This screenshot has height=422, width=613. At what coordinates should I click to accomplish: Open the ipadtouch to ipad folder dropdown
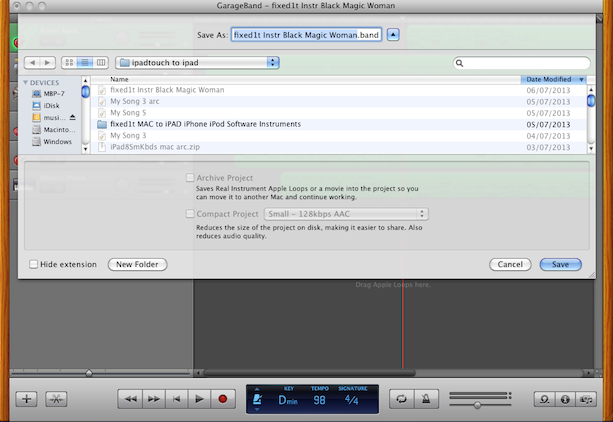197,63
